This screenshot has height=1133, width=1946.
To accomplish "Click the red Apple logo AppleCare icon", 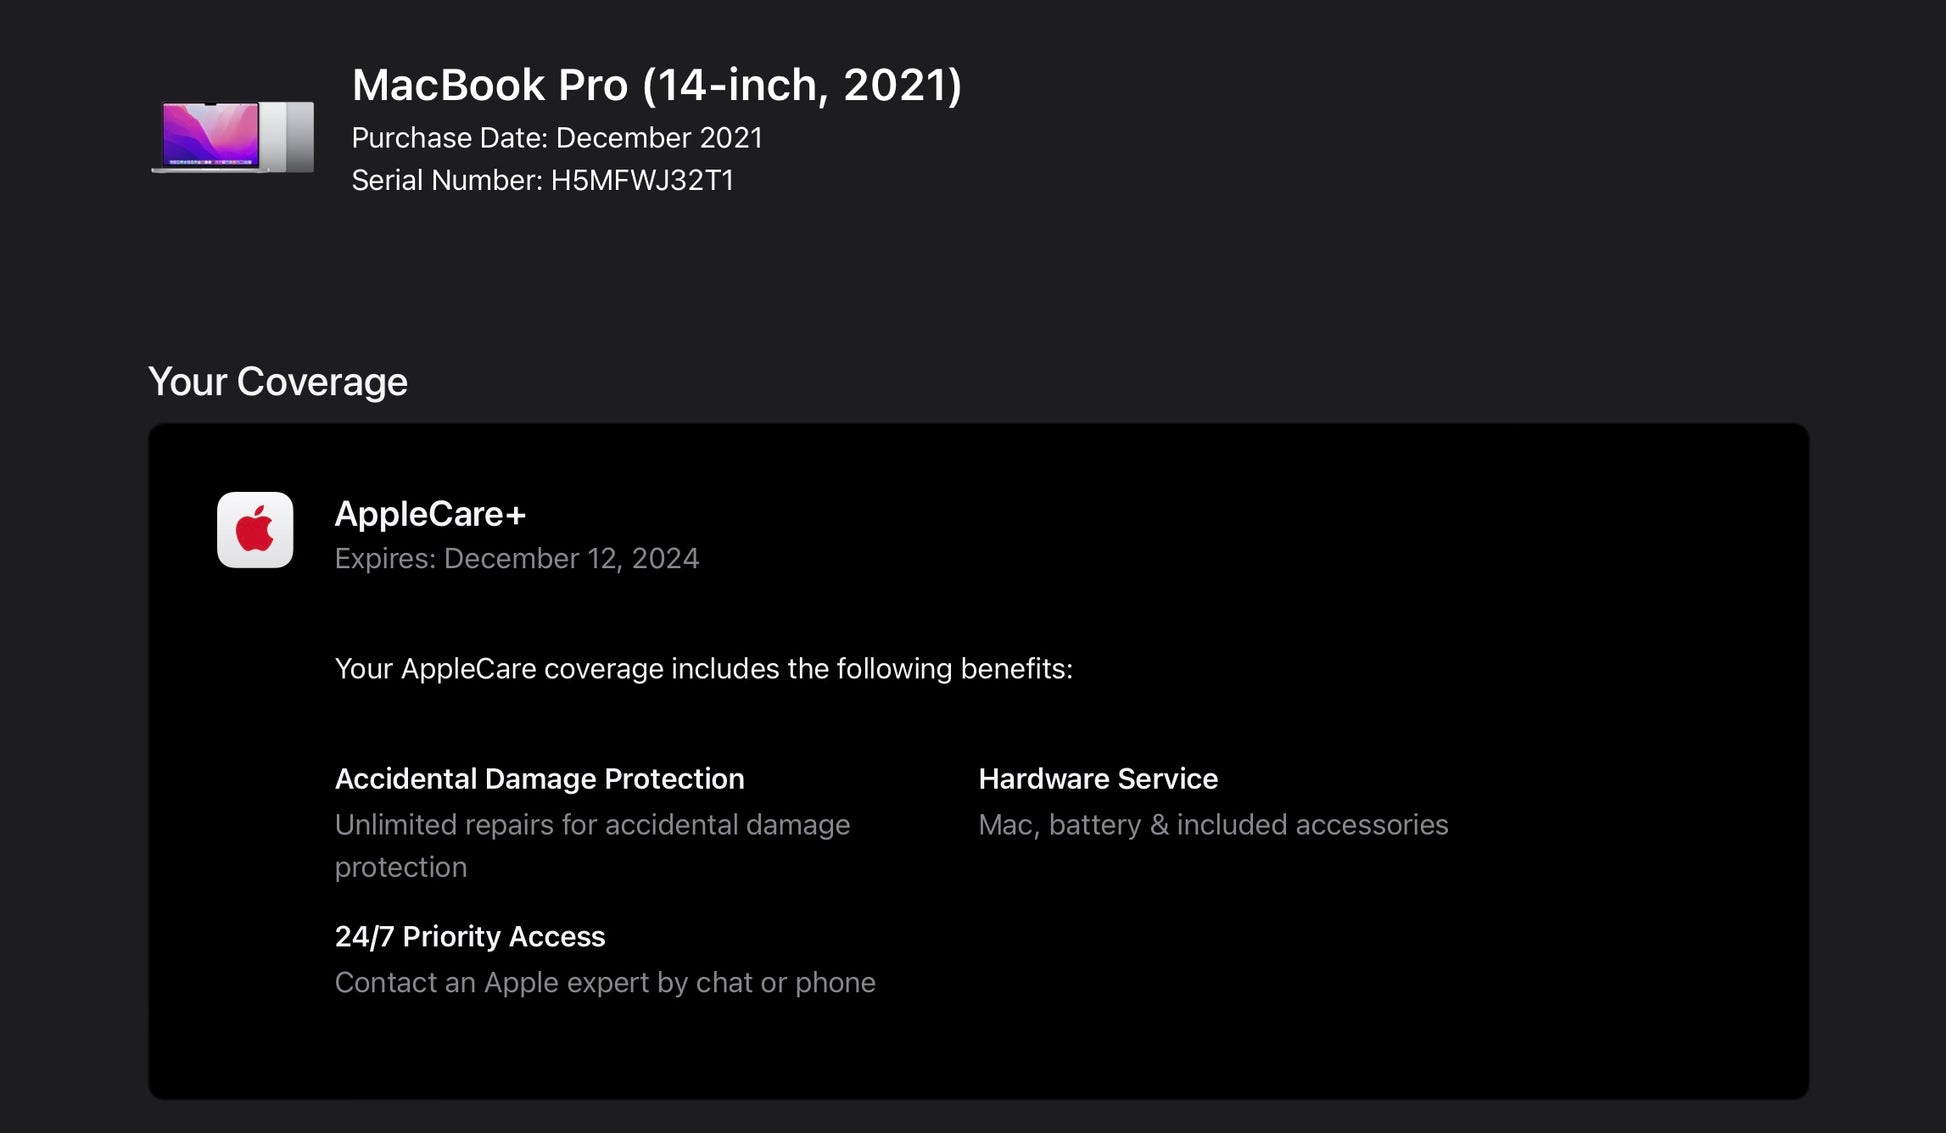I will click(255, 530).
